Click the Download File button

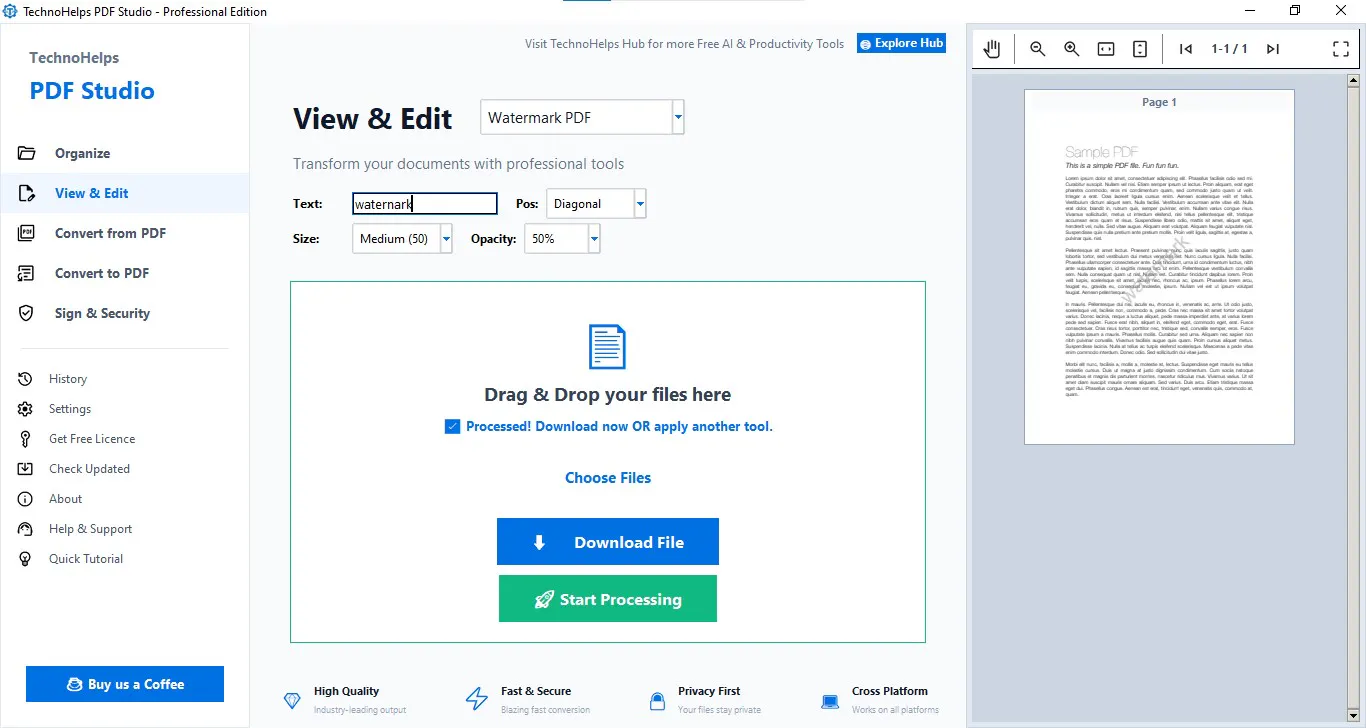coord(608,542)
